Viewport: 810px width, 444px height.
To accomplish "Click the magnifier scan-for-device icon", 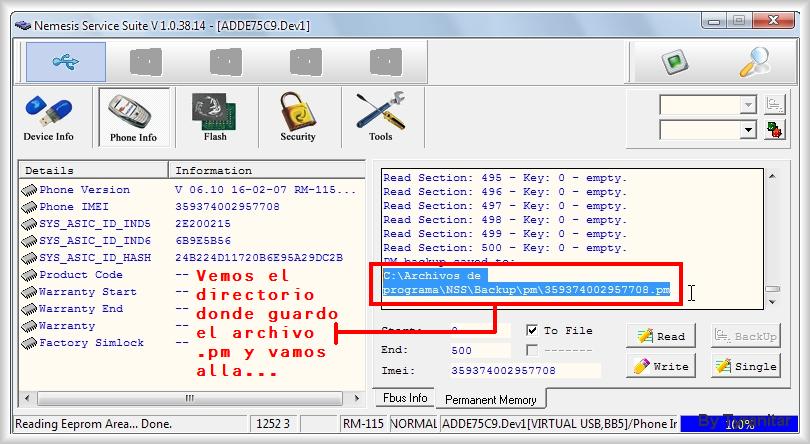I will coord(753,62).
